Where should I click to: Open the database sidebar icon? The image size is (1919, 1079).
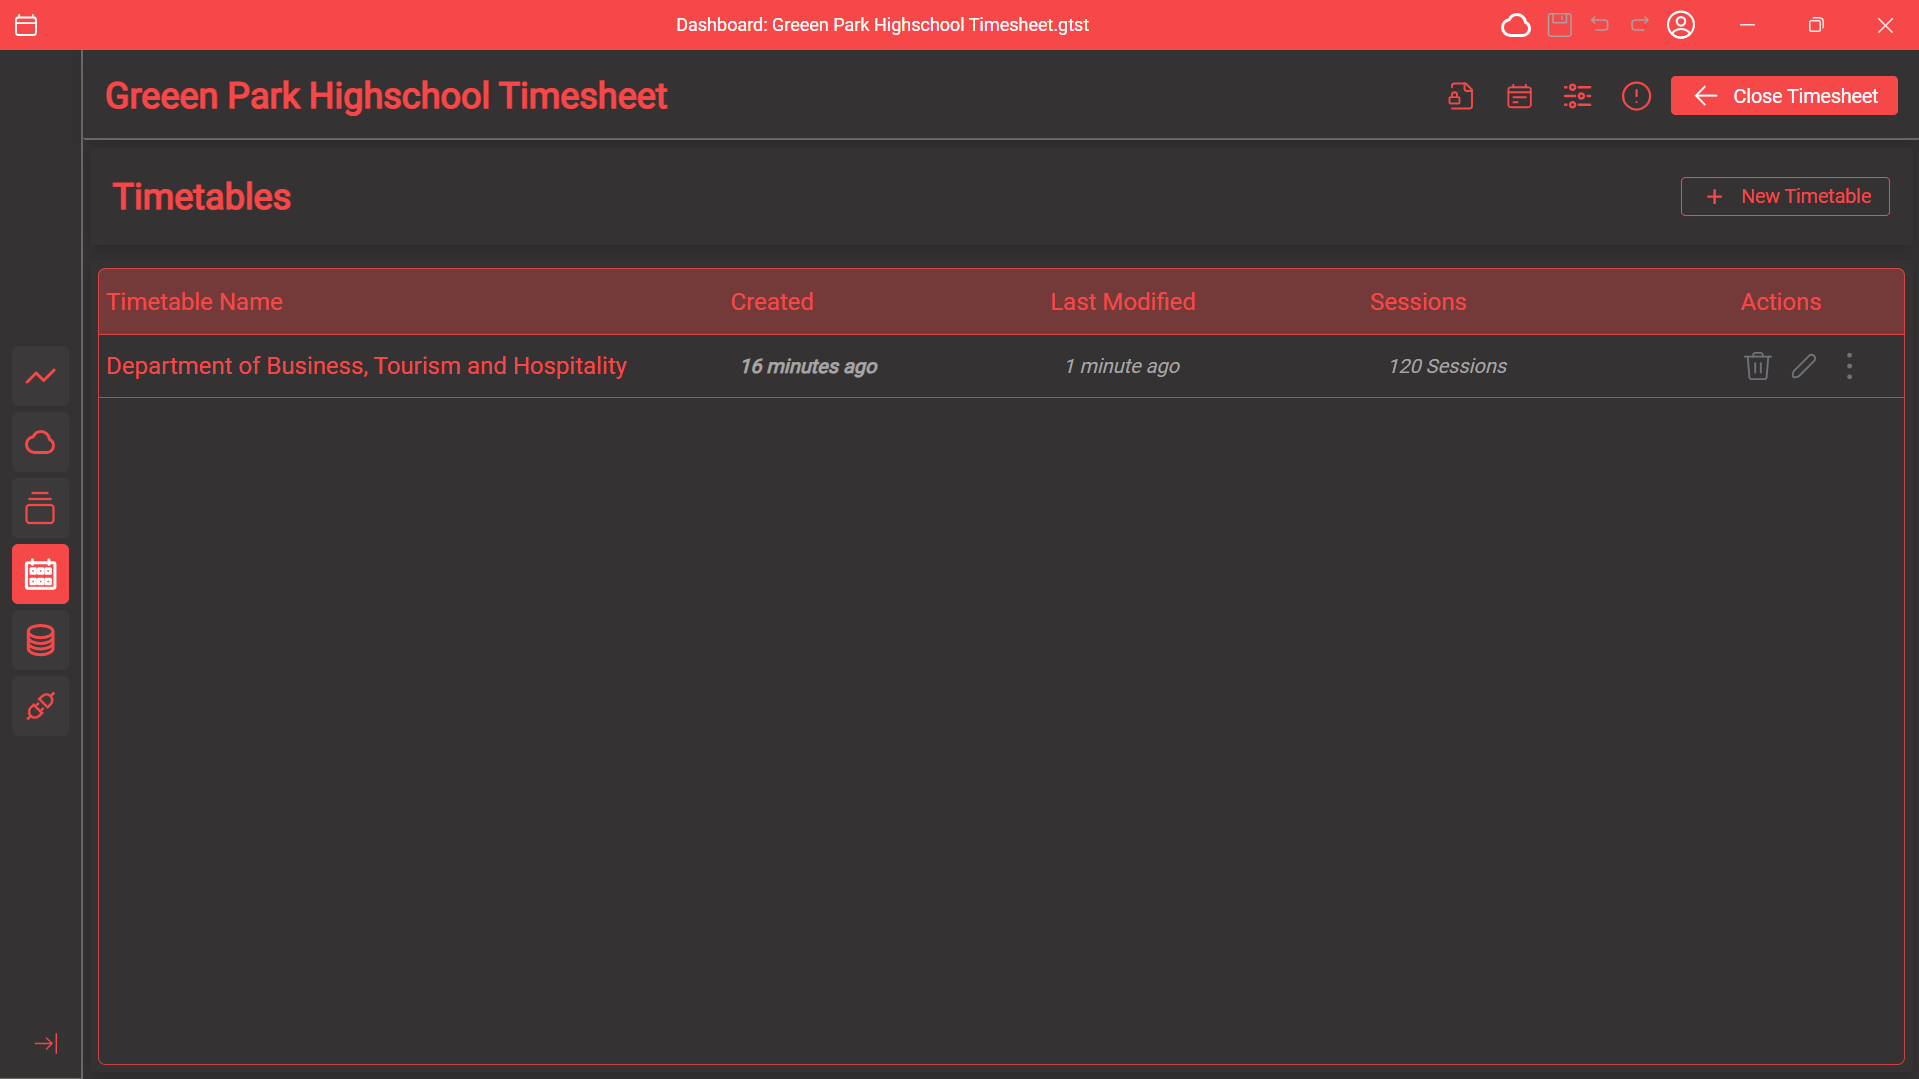(40, 640)
